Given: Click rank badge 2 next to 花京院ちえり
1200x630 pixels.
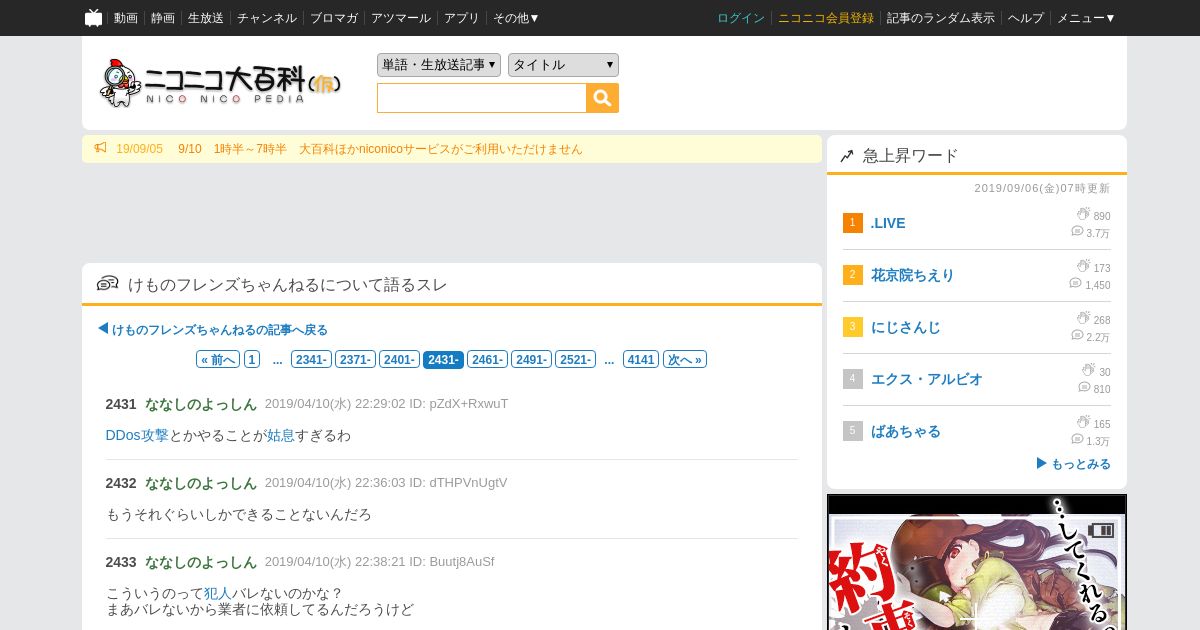Looking at the screenshot, I should [852, 275].
